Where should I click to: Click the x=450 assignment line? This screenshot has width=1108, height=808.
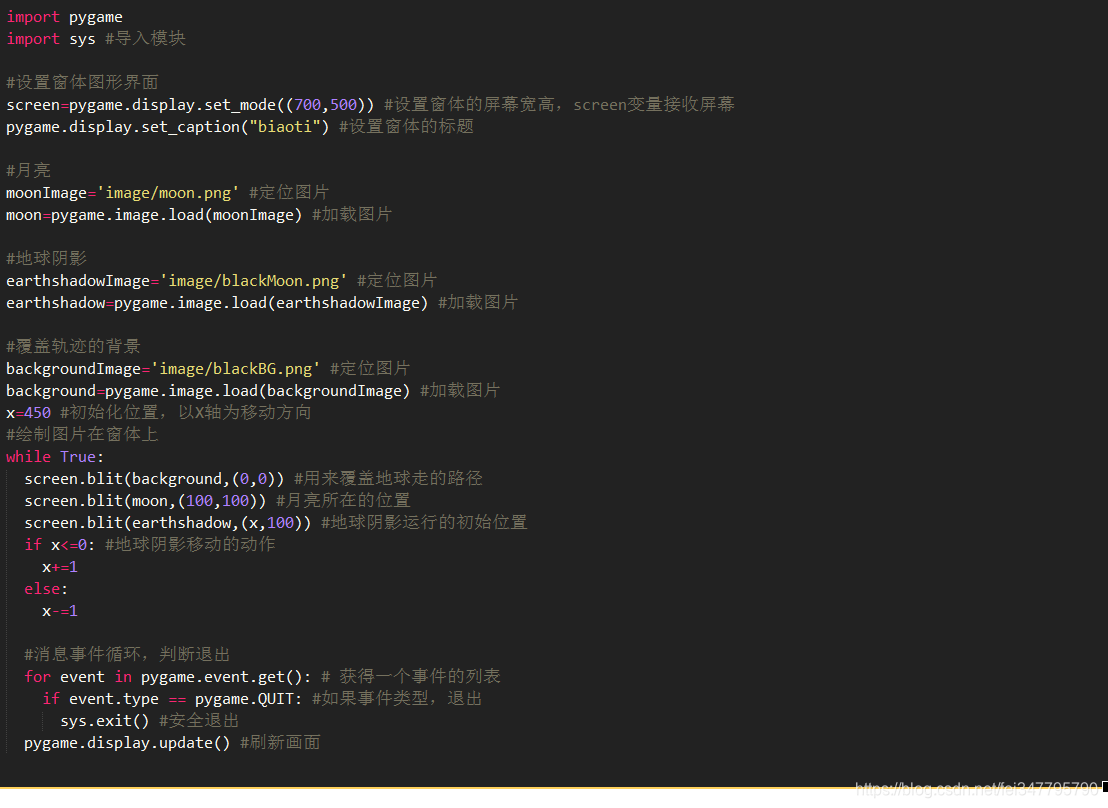158,413
